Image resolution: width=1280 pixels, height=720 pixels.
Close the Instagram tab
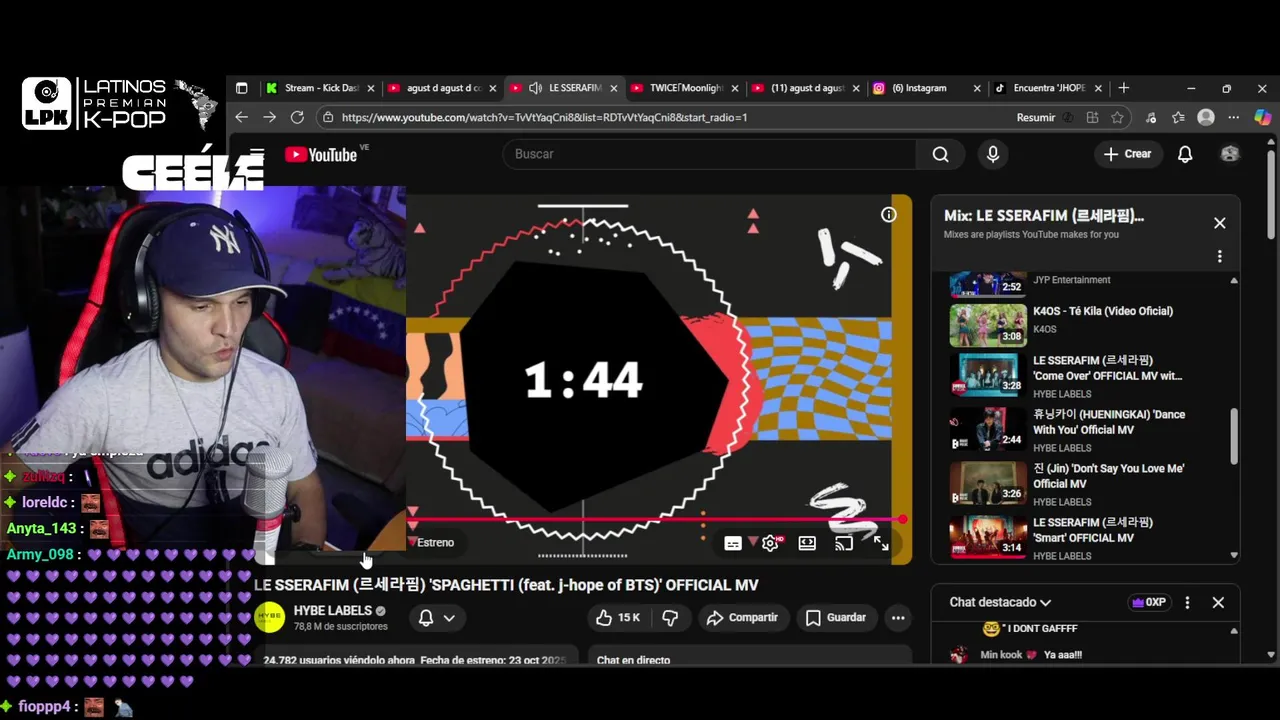[977, 88]
